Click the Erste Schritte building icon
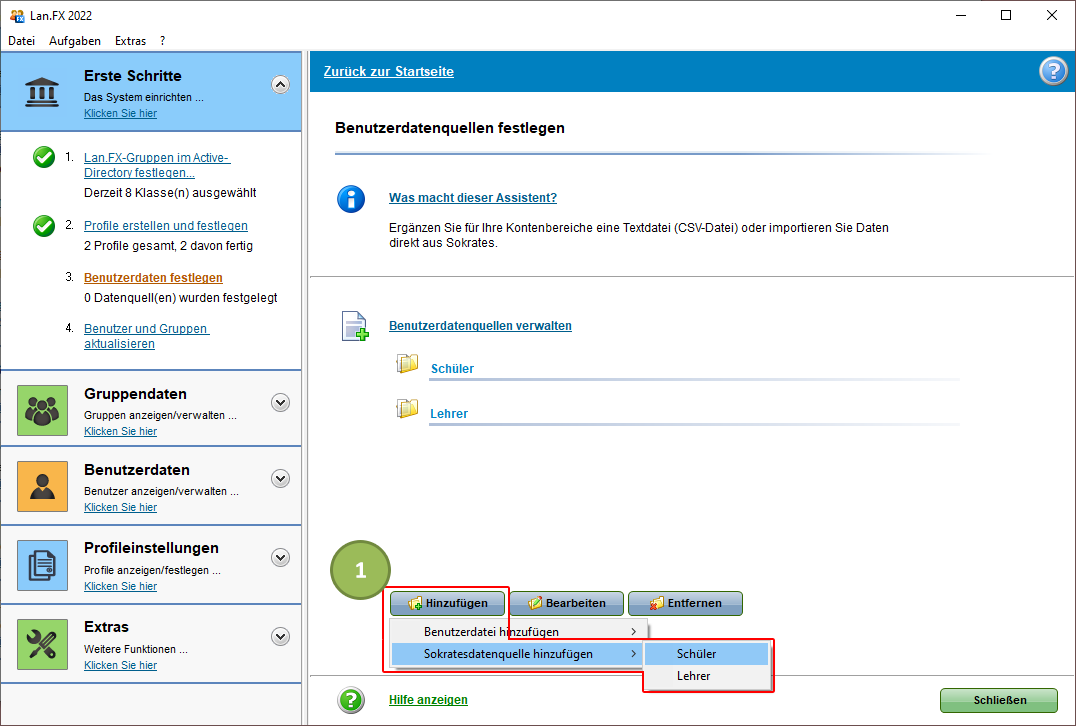The image size is (1076, 726). [42, 92]
